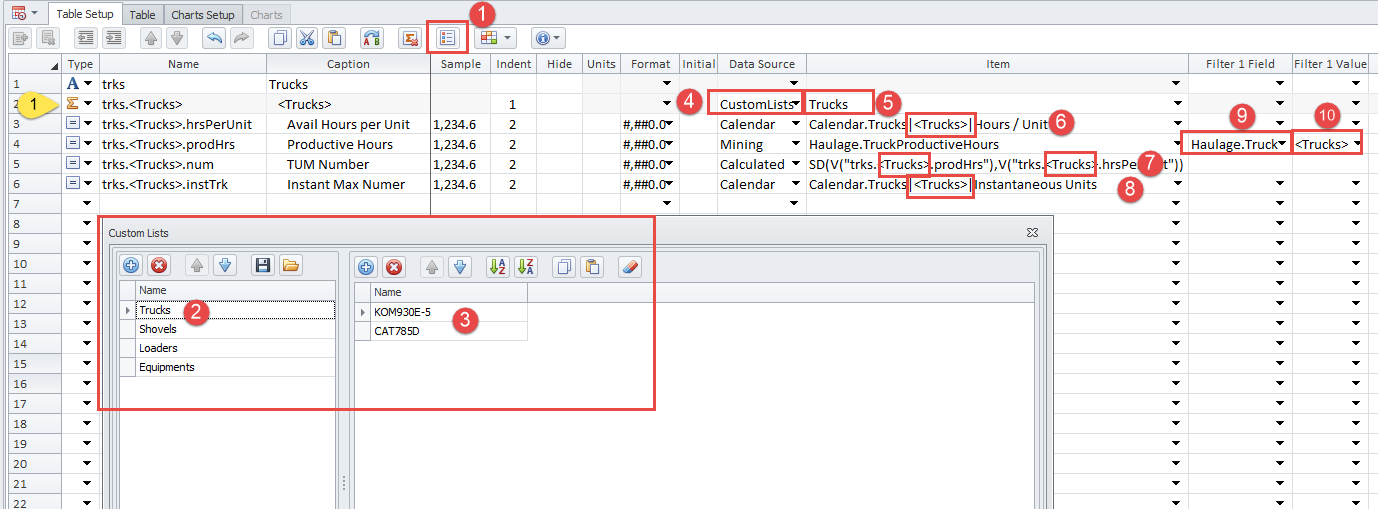The image size is (1378, 509).
Task: Save the custom lists with floppy icon
Action: (x=262, y=266)
